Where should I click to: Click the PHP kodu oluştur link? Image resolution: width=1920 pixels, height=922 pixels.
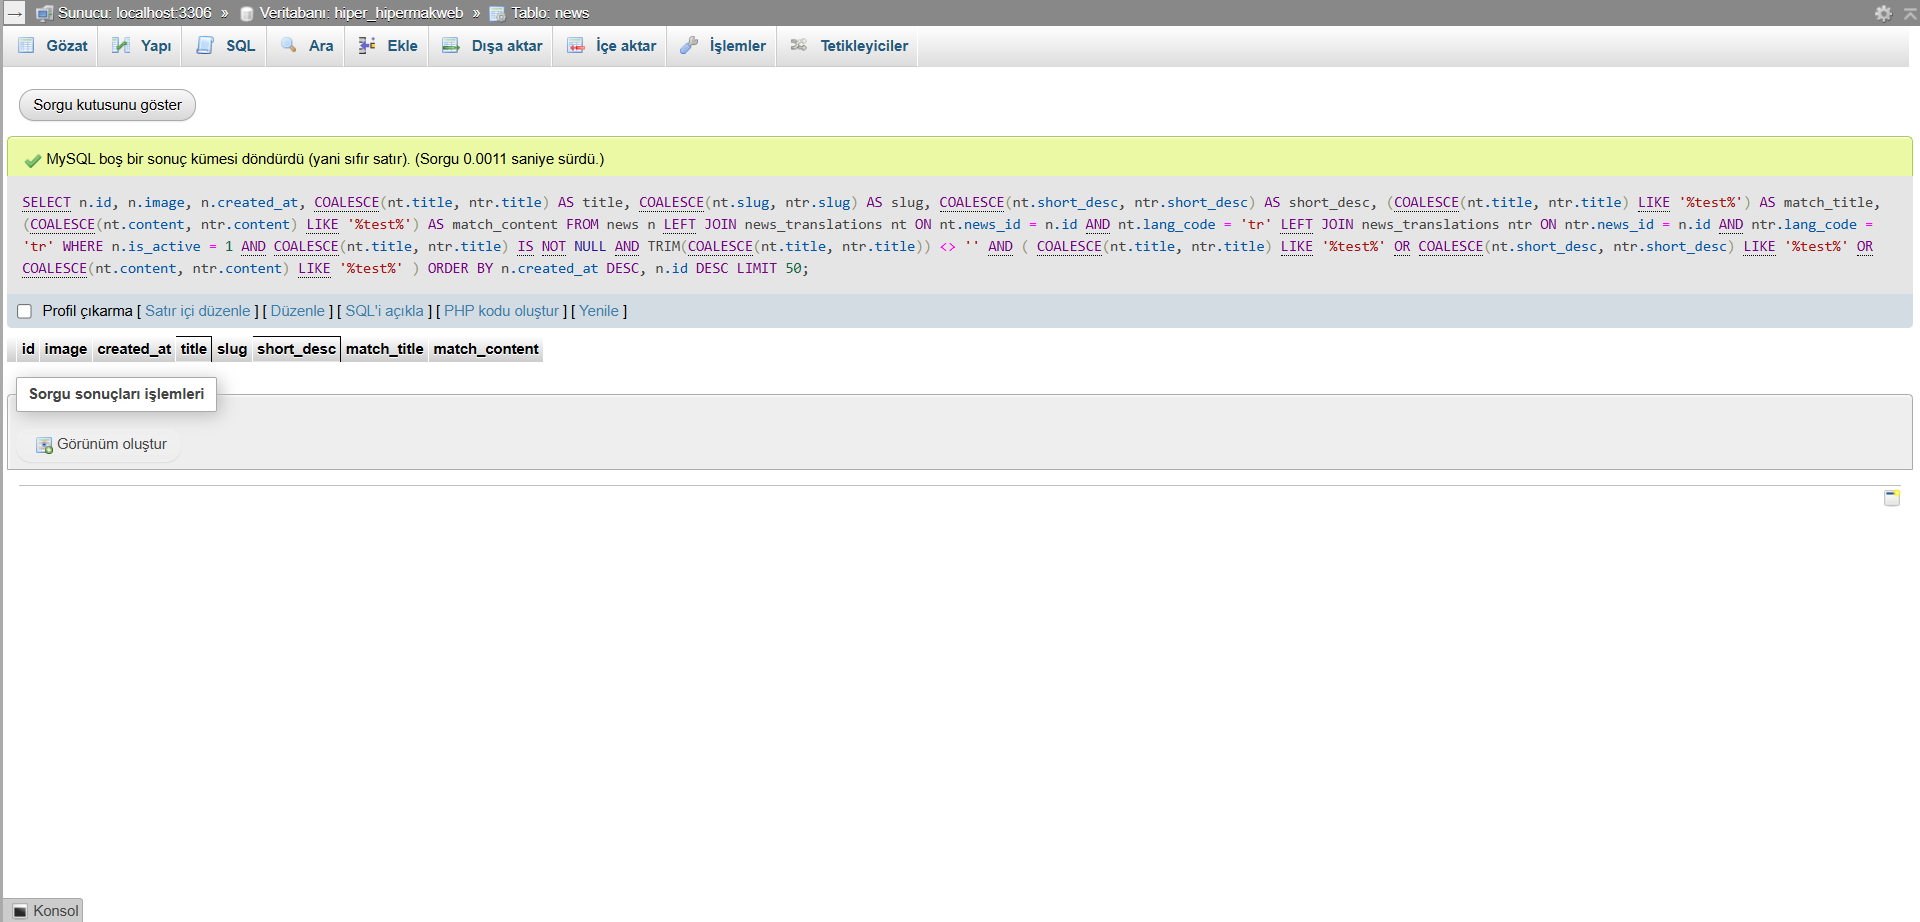pyautogui.click(x=501, y=311)
